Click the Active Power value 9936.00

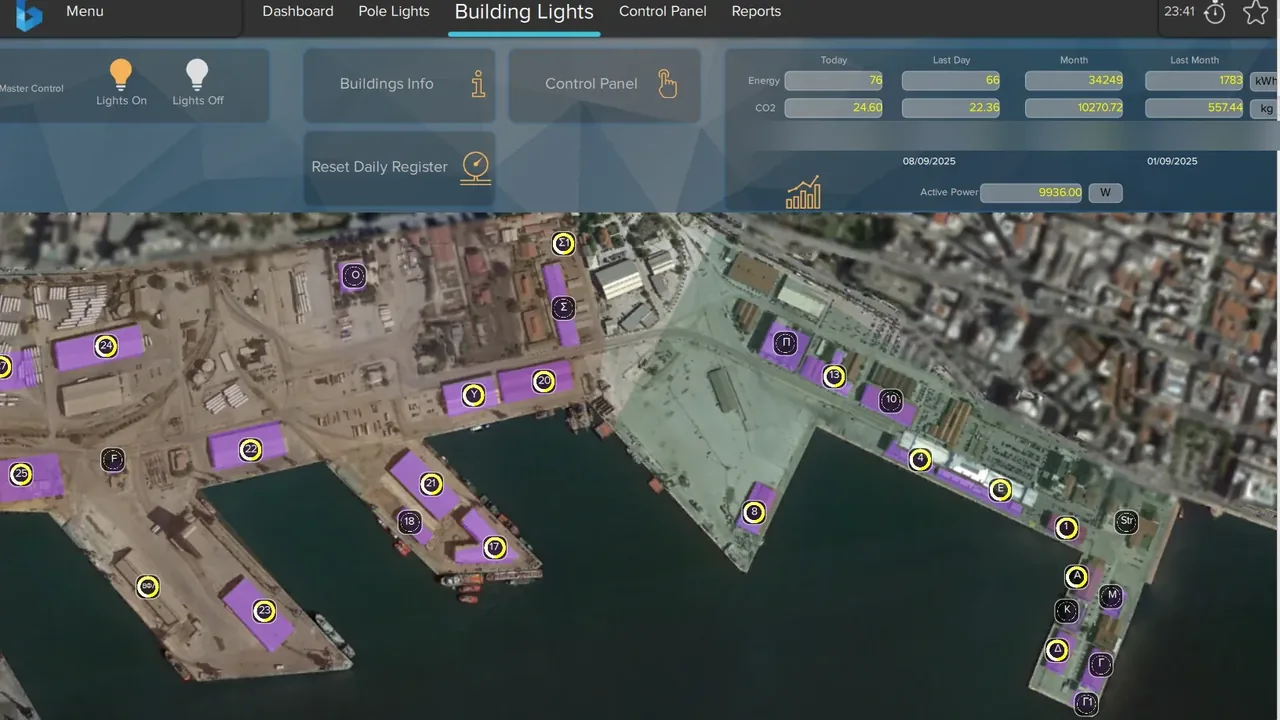(1032, 193)
